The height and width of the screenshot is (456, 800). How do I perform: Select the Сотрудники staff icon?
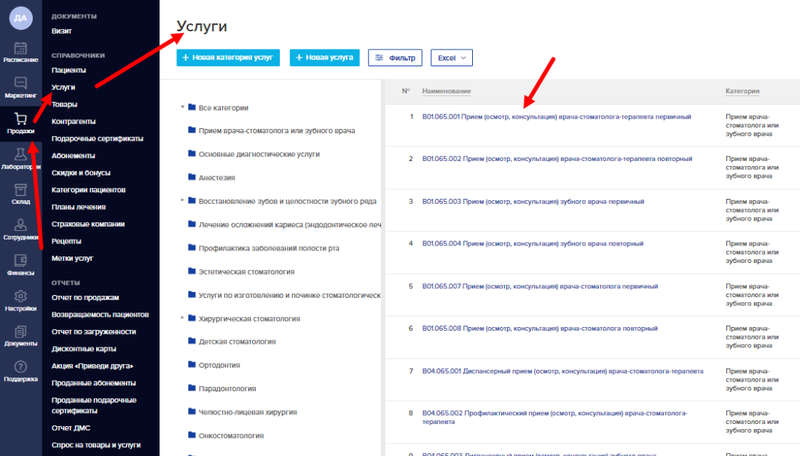point(21,230)
